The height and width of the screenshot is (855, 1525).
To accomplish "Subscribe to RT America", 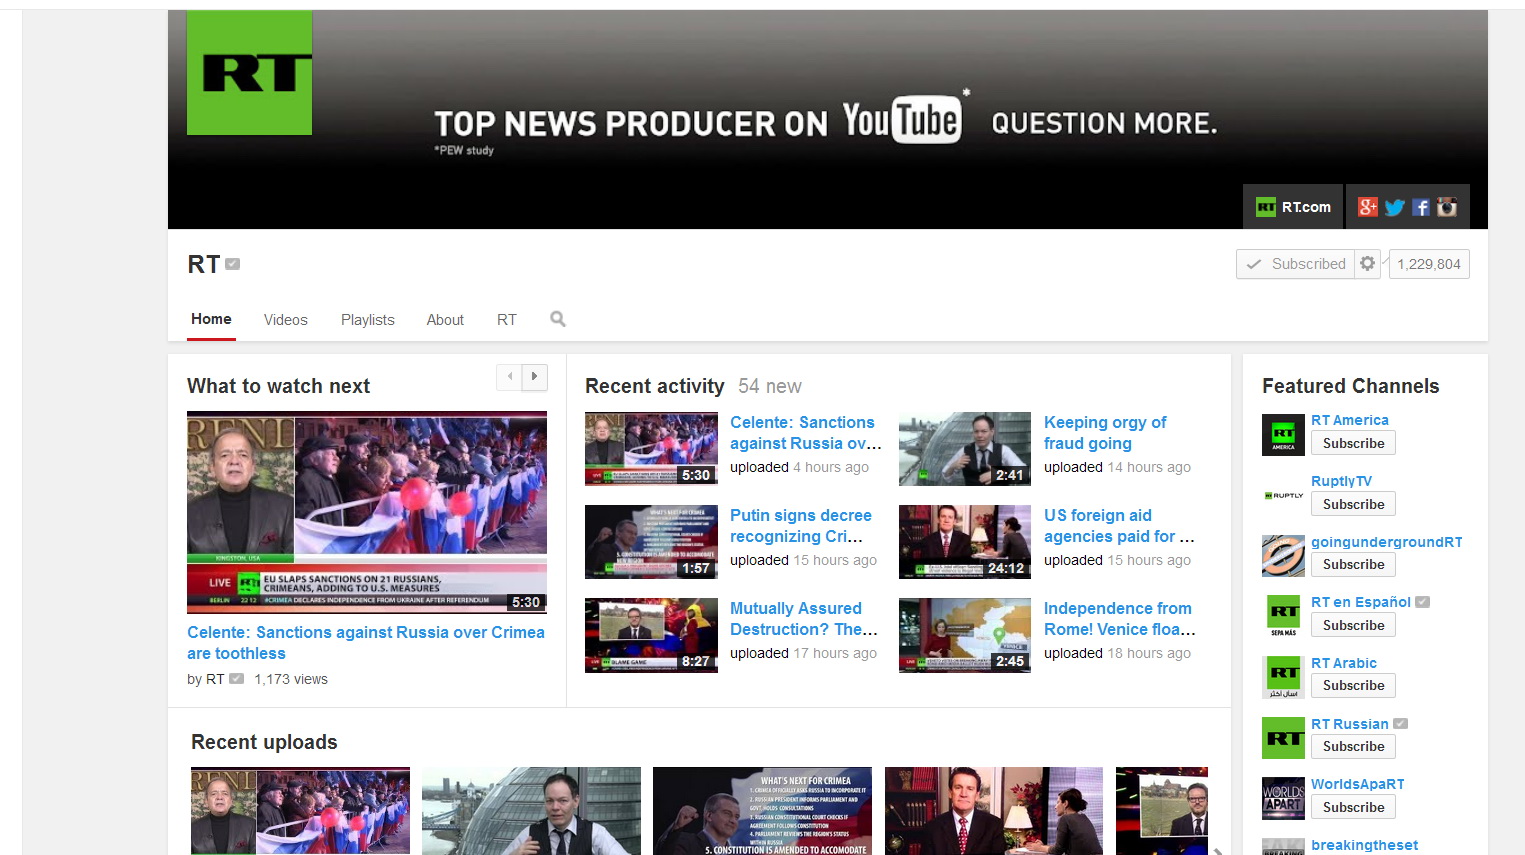I will pos(1354,443).
